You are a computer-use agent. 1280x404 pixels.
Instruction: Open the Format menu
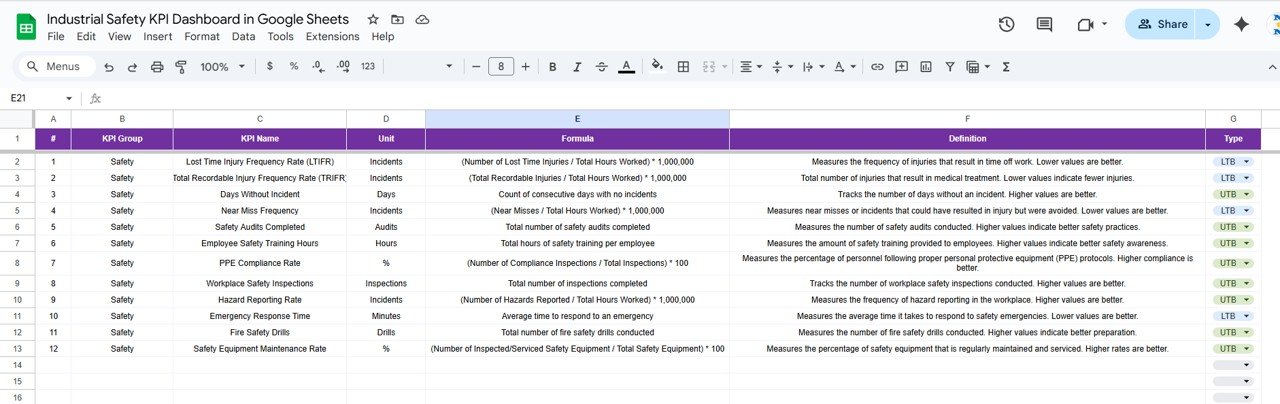click(x=202, y=36)
